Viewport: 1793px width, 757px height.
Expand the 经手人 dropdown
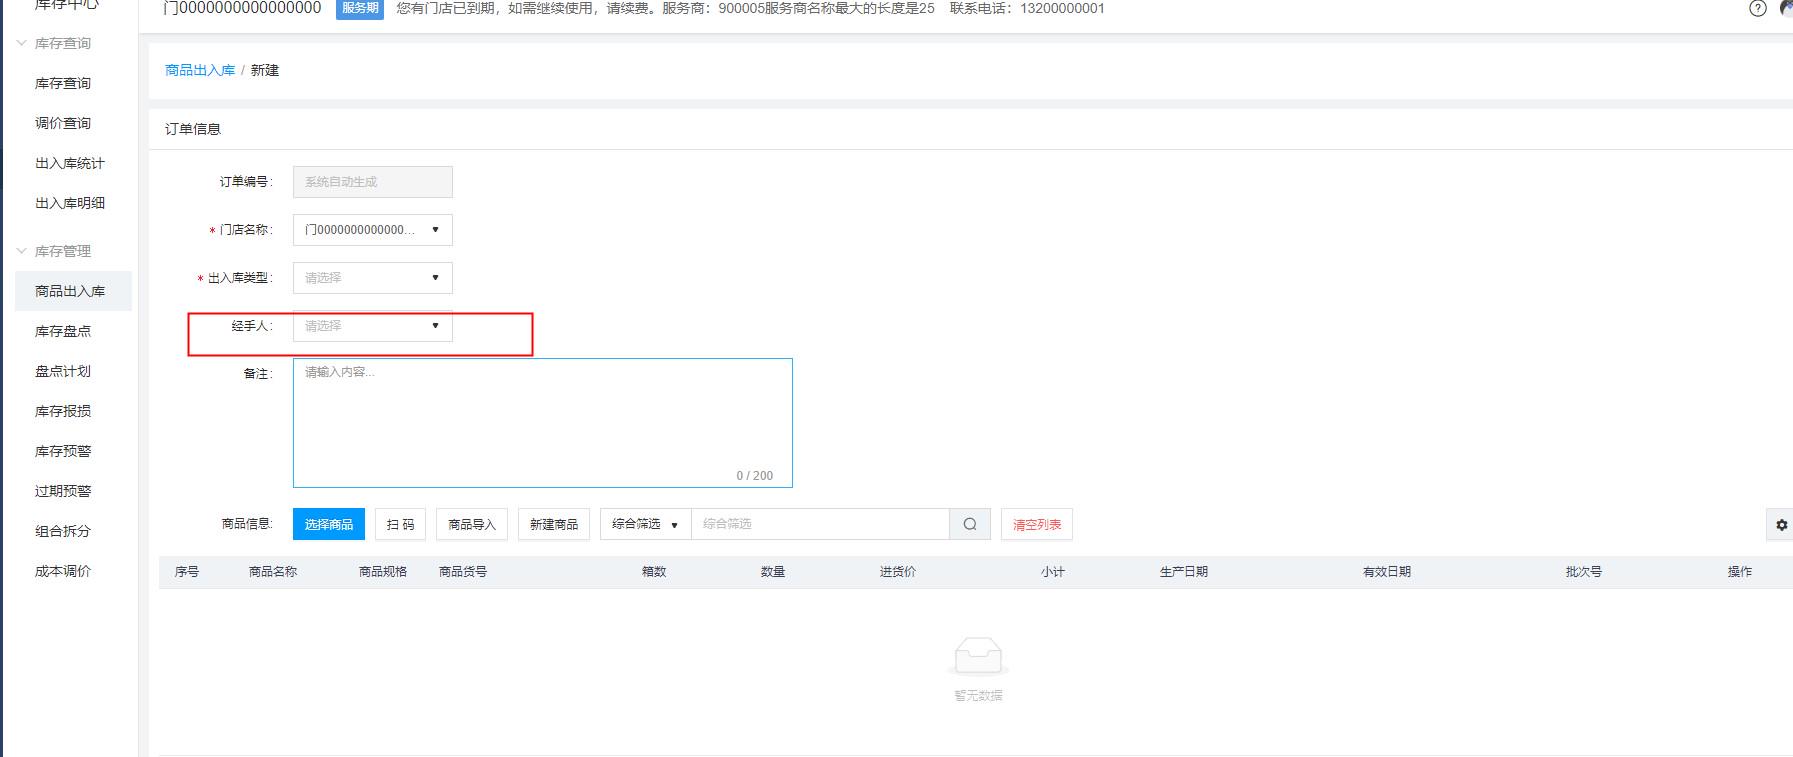(x=372, y=326)
